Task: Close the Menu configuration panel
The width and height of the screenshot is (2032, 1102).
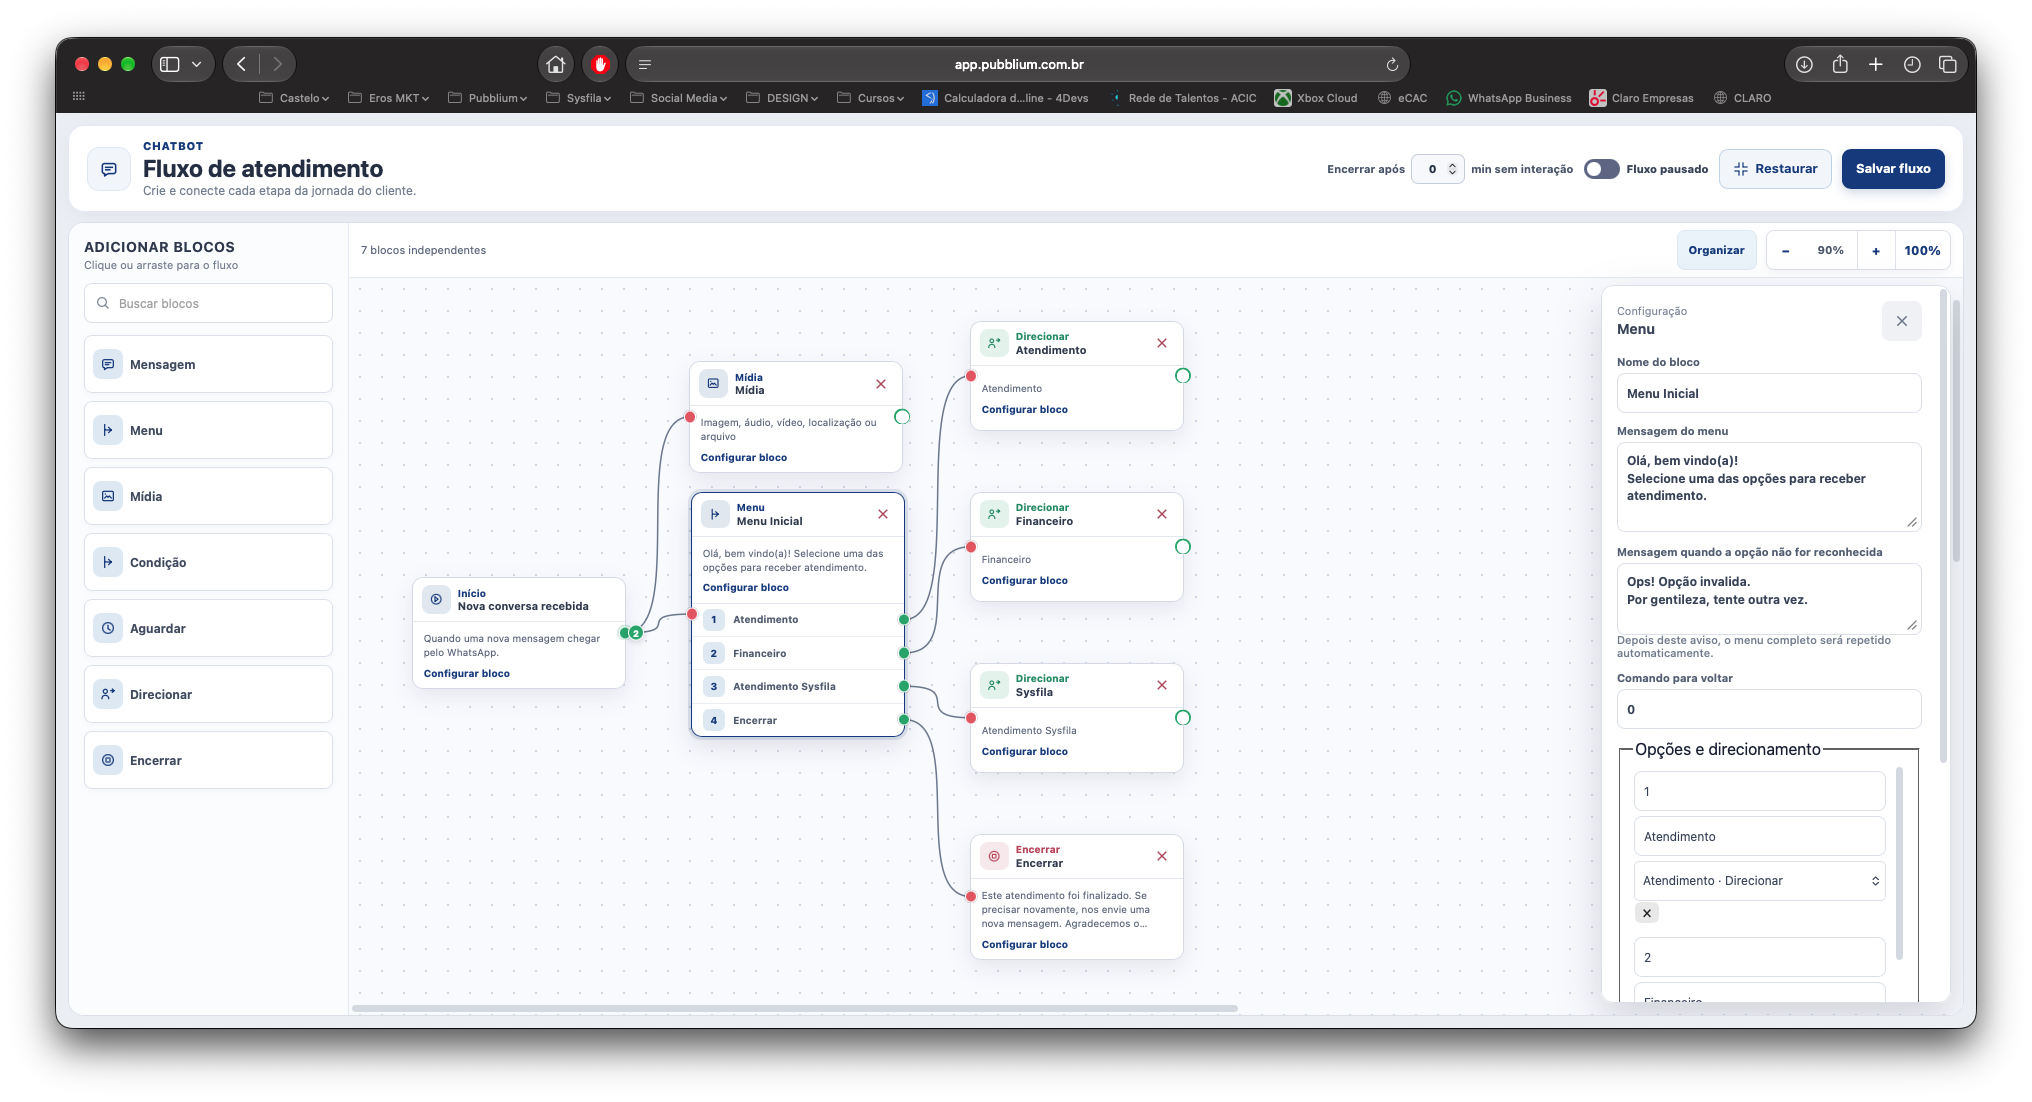Action: pyautogui.click(x=1902, y=321)
